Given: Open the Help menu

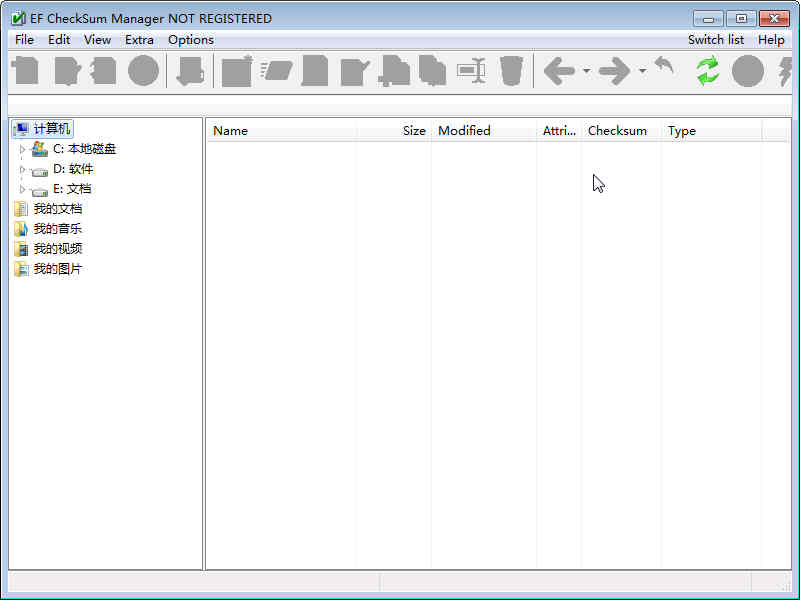Looking at the screenshot, I should pyautogui.click(x=771, y=40).
